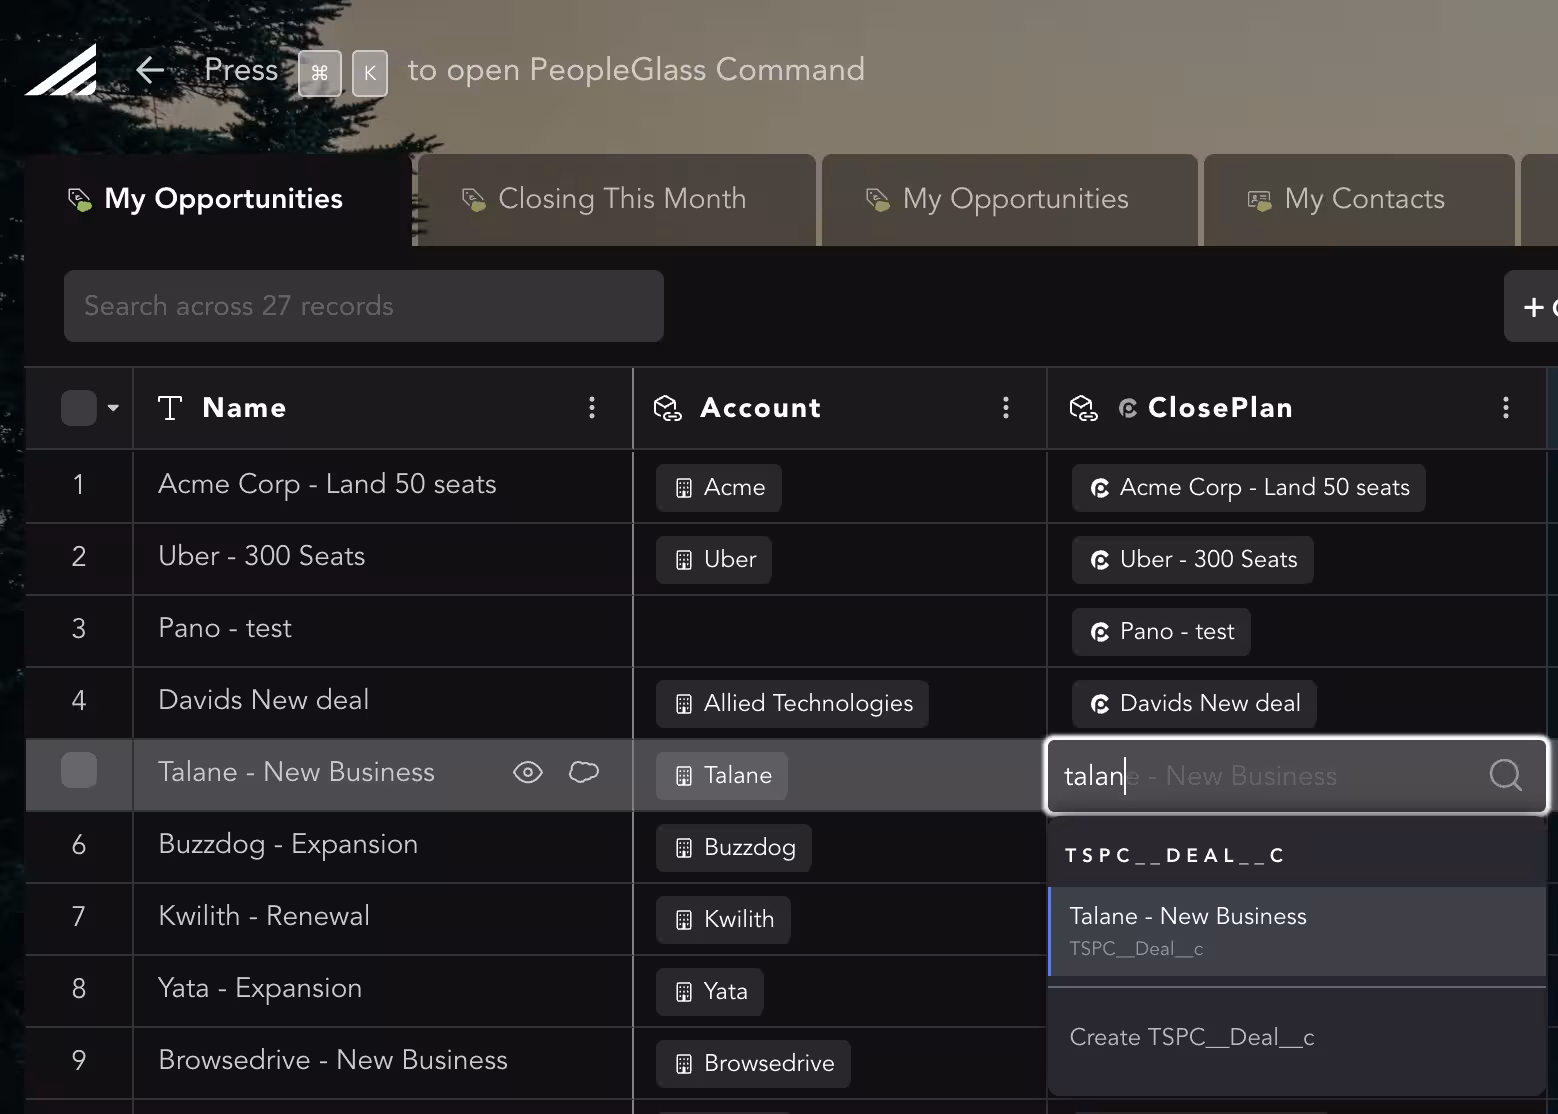Viewport: 1558px width, 1114px height.
Task: Open the My Contacts tab
Action: click(1359, 199)
